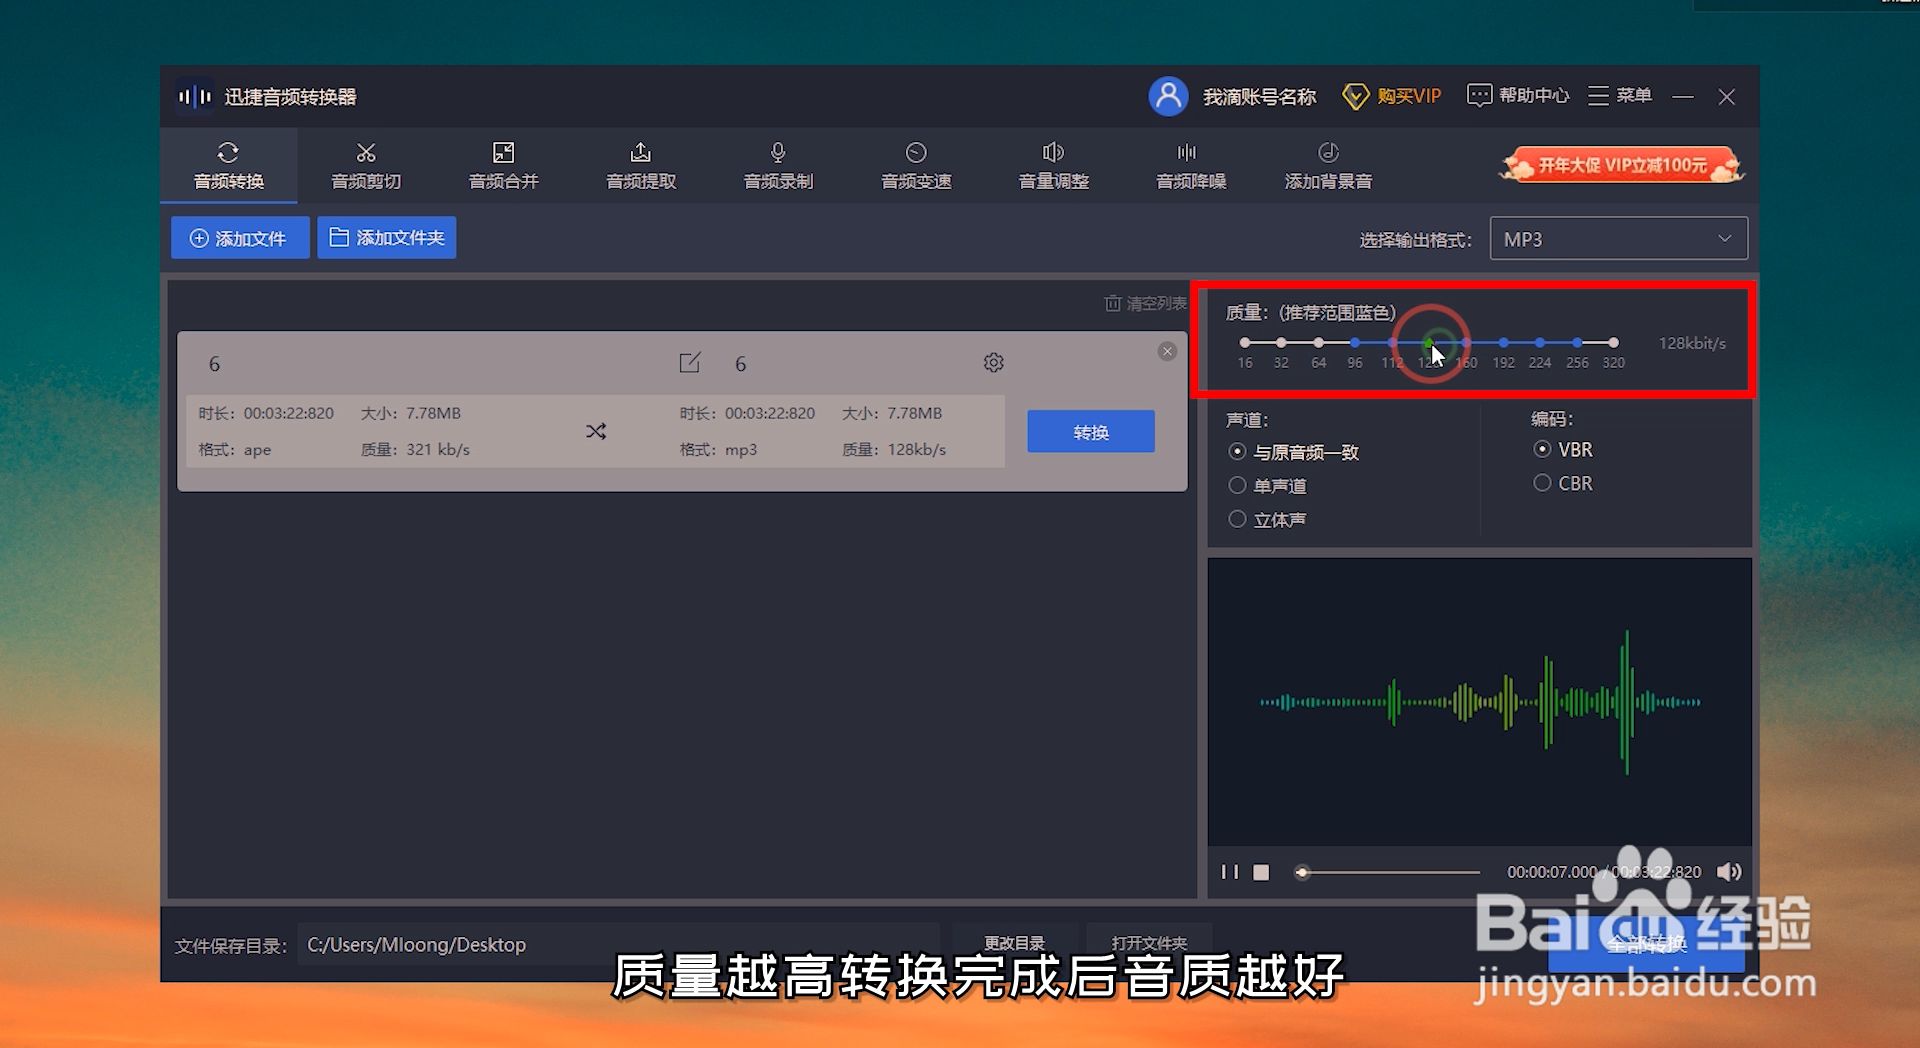Open the 音频变速 (speed change) tool
This screenshot has width=1920, height=1048.
916,165
